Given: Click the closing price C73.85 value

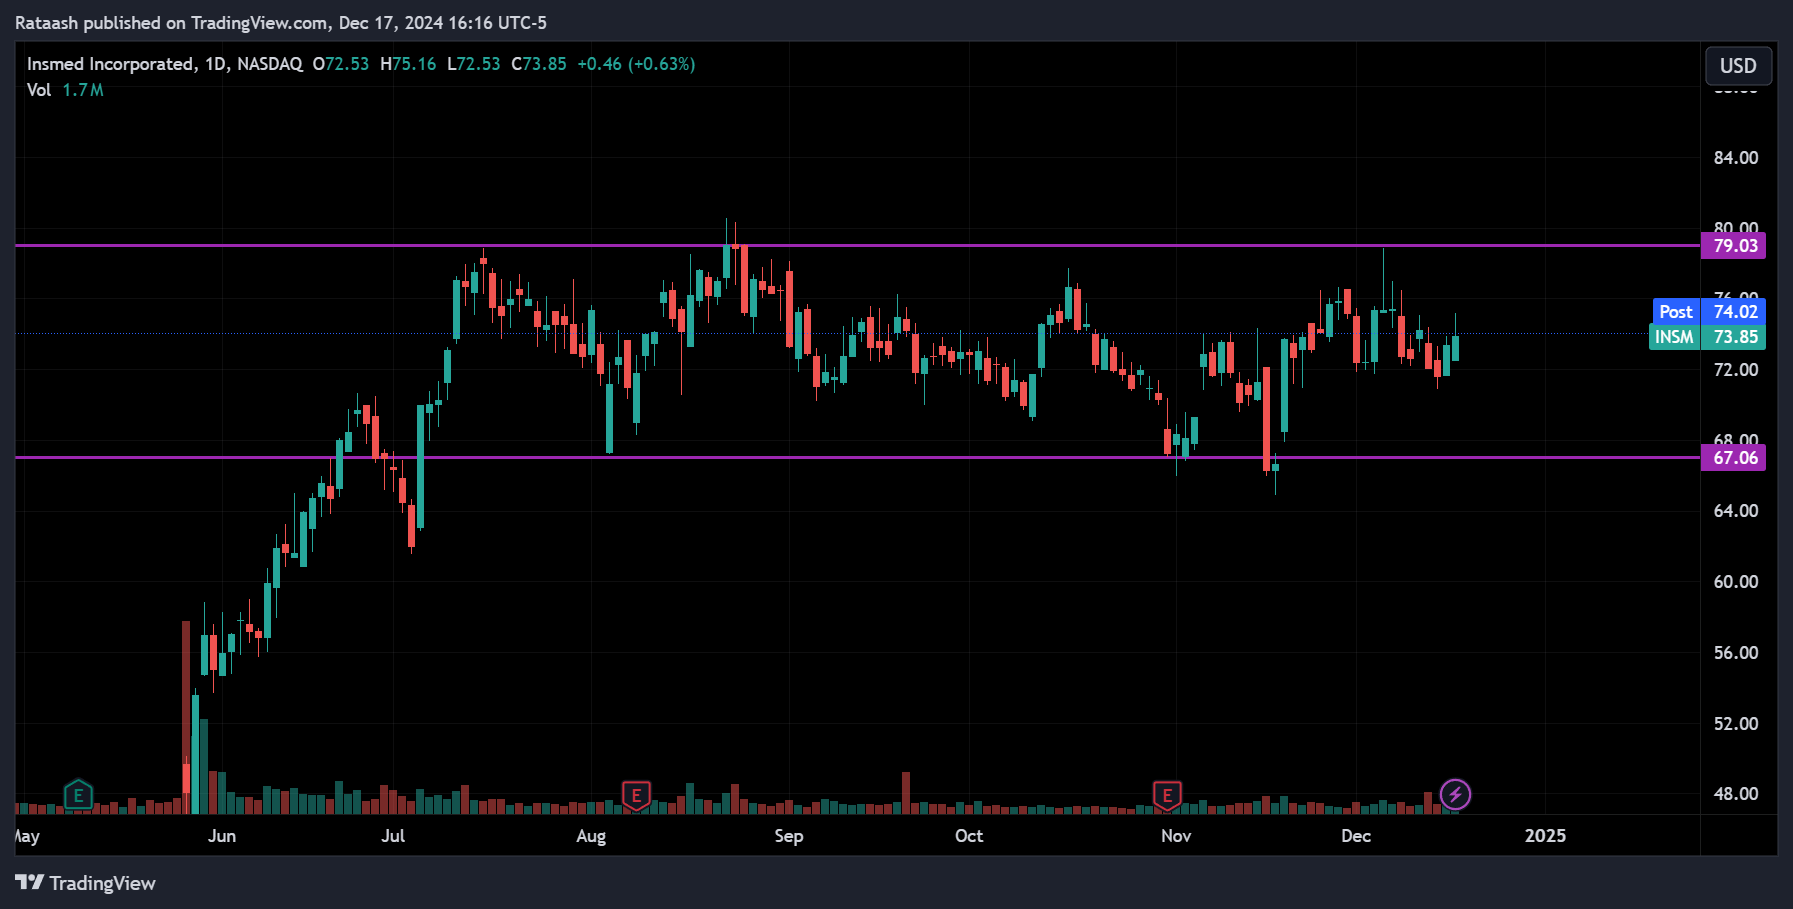Looking at the screenshot, I should 539,64.
